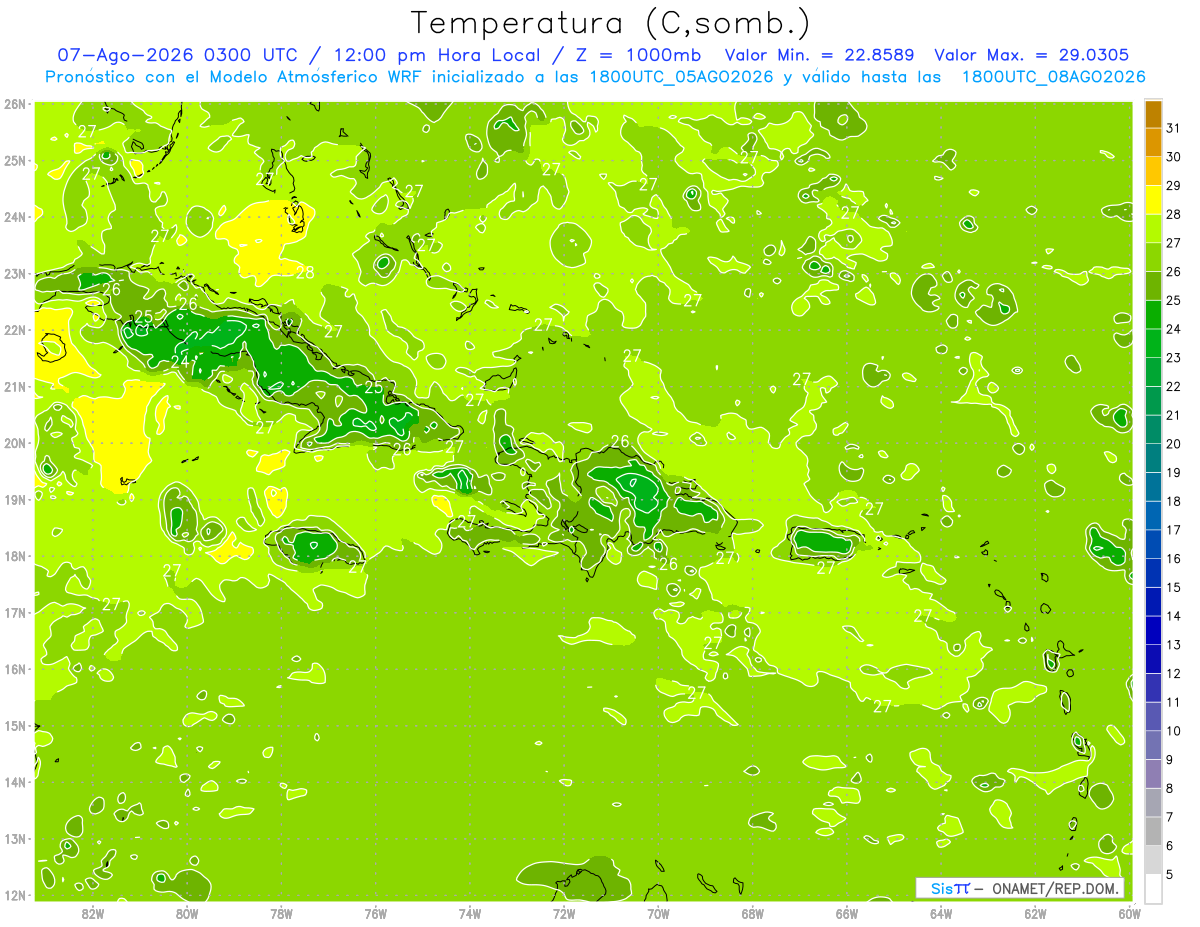Click the "21N" latitude axis label

pyautogui.click(x=15, y=386)
